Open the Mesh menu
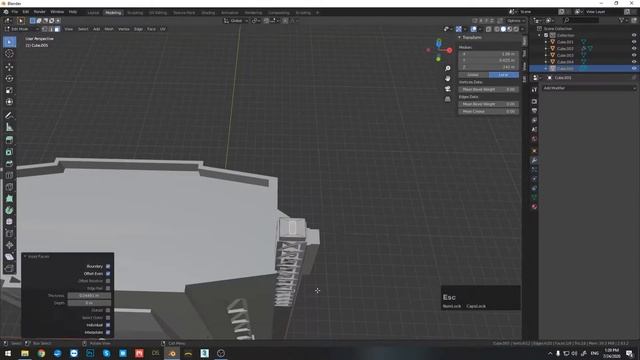This screenshot has width=640, height=360. tap(109, 29)
